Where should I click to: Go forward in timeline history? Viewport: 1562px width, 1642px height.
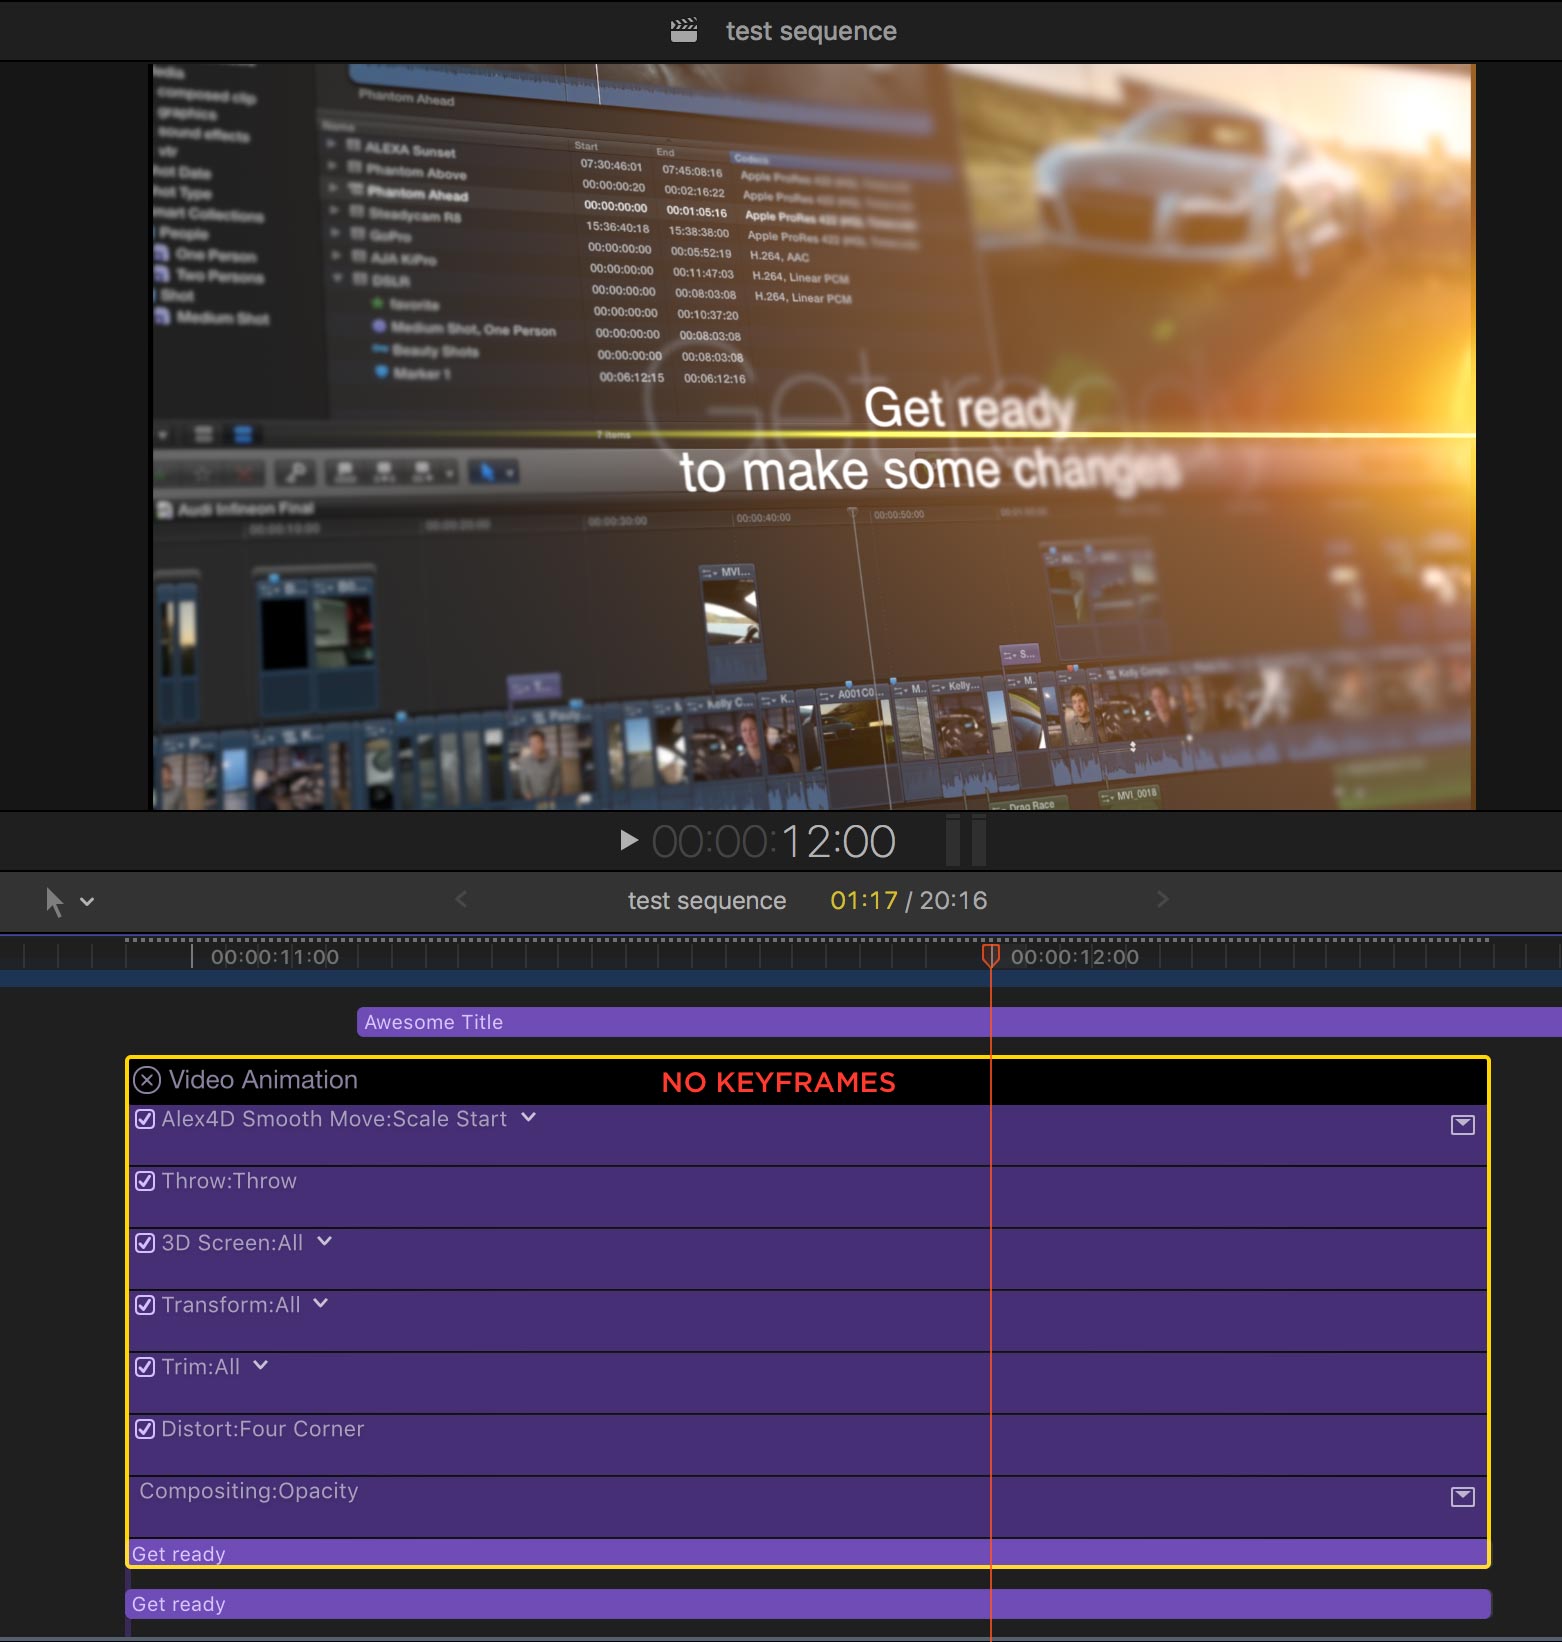point(1162,899)
